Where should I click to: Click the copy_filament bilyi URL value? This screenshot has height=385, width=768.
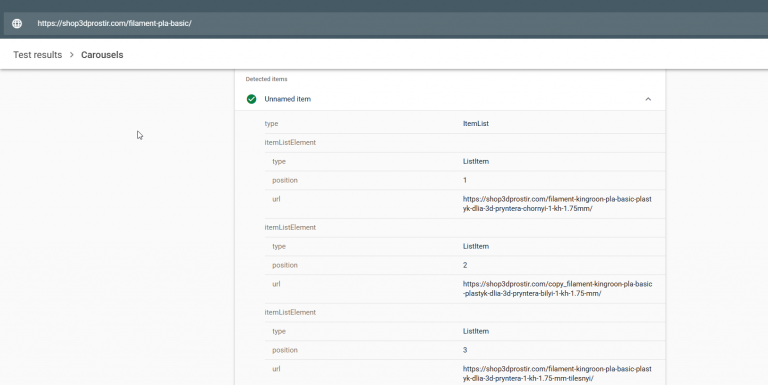point(557,289)
